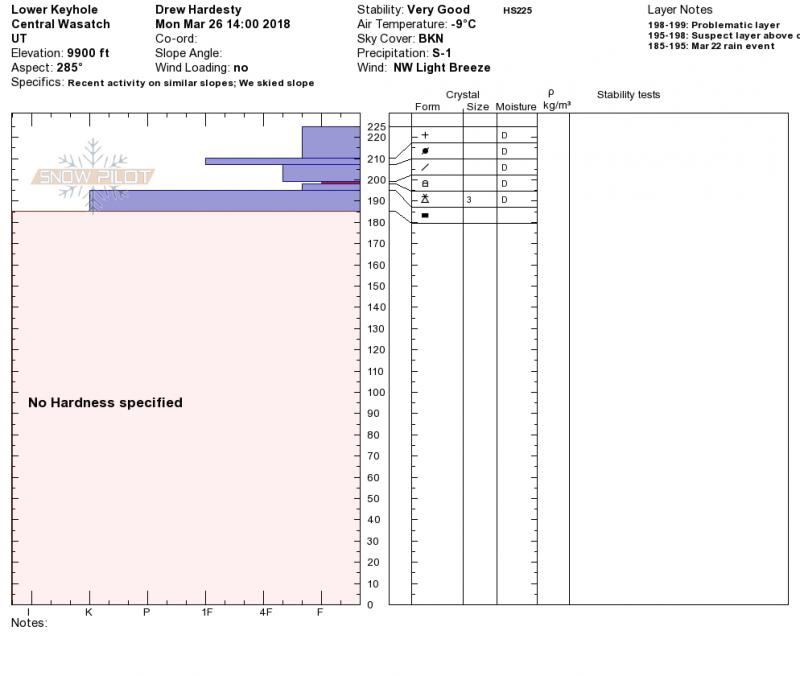Click the slash decomposing crystal form symbol
The height and width of the screenshot is (676, 800).
point(425,167)
